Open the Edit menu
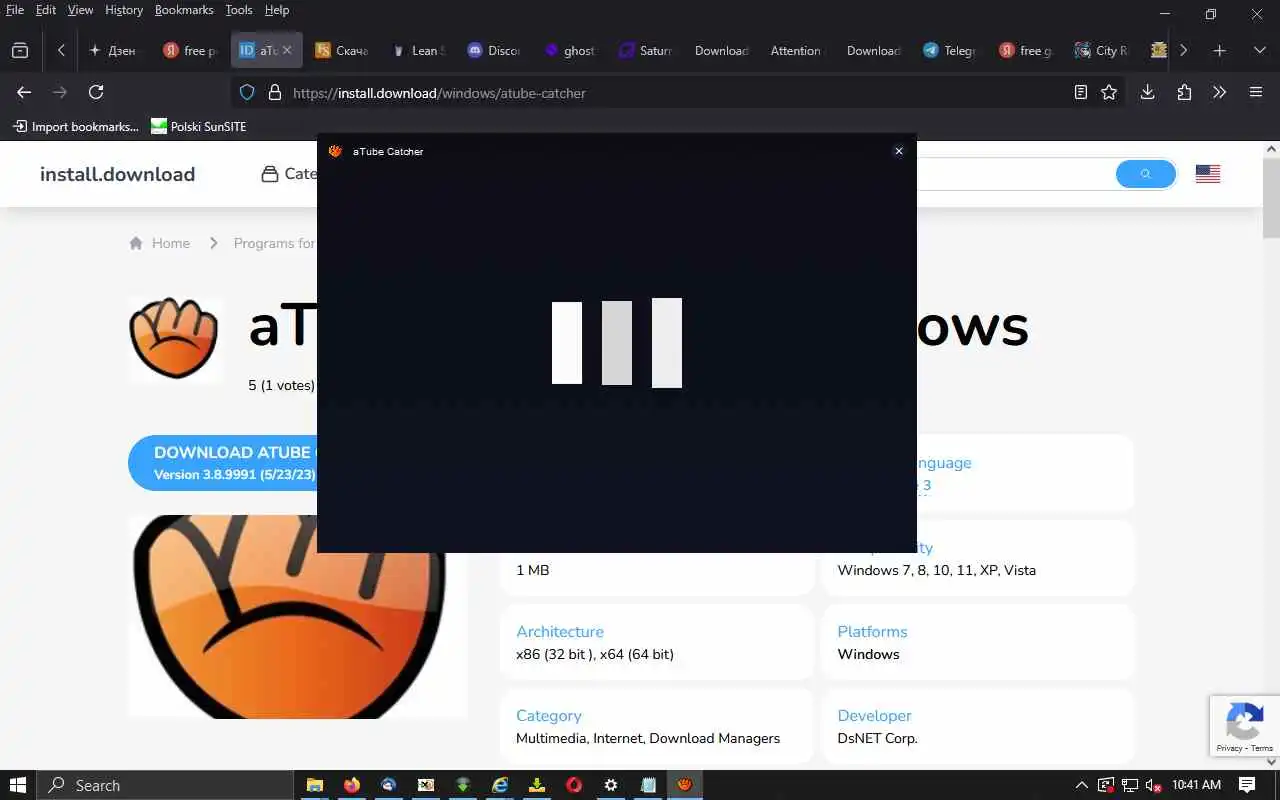 (46, 10)
